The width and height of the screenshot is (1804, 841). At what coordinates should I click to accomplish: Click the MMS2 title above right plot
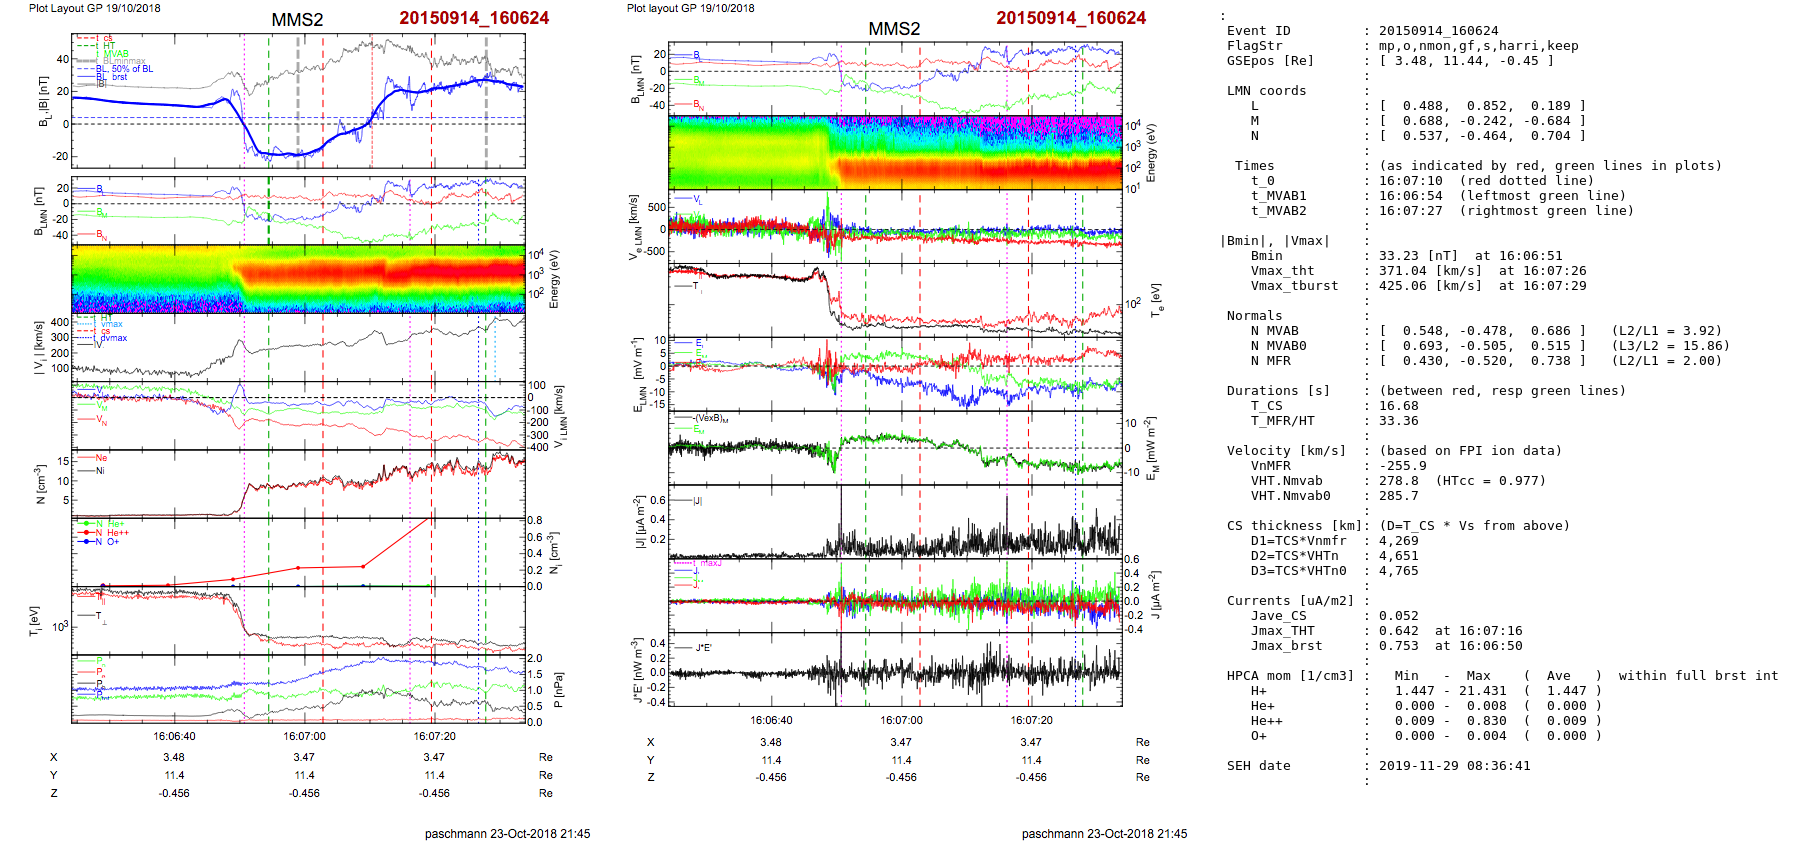pos(894,29)
